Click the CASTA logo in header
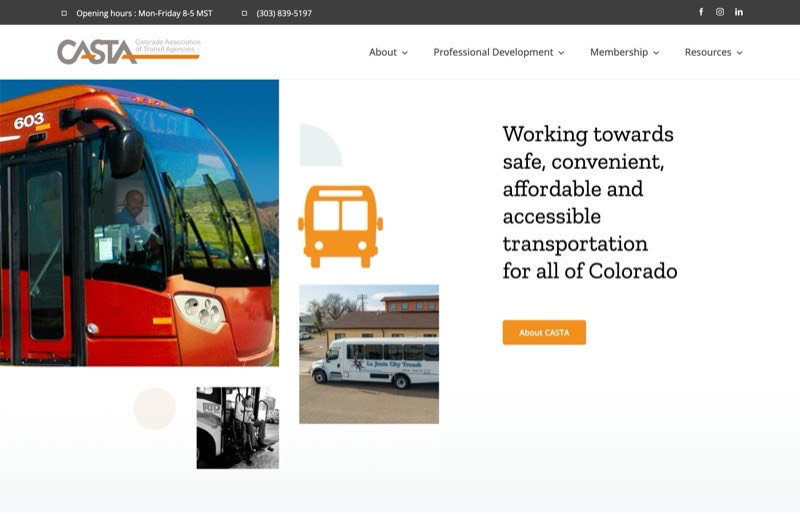This screenshot has height=514, width=800. (x=128, y=51)
